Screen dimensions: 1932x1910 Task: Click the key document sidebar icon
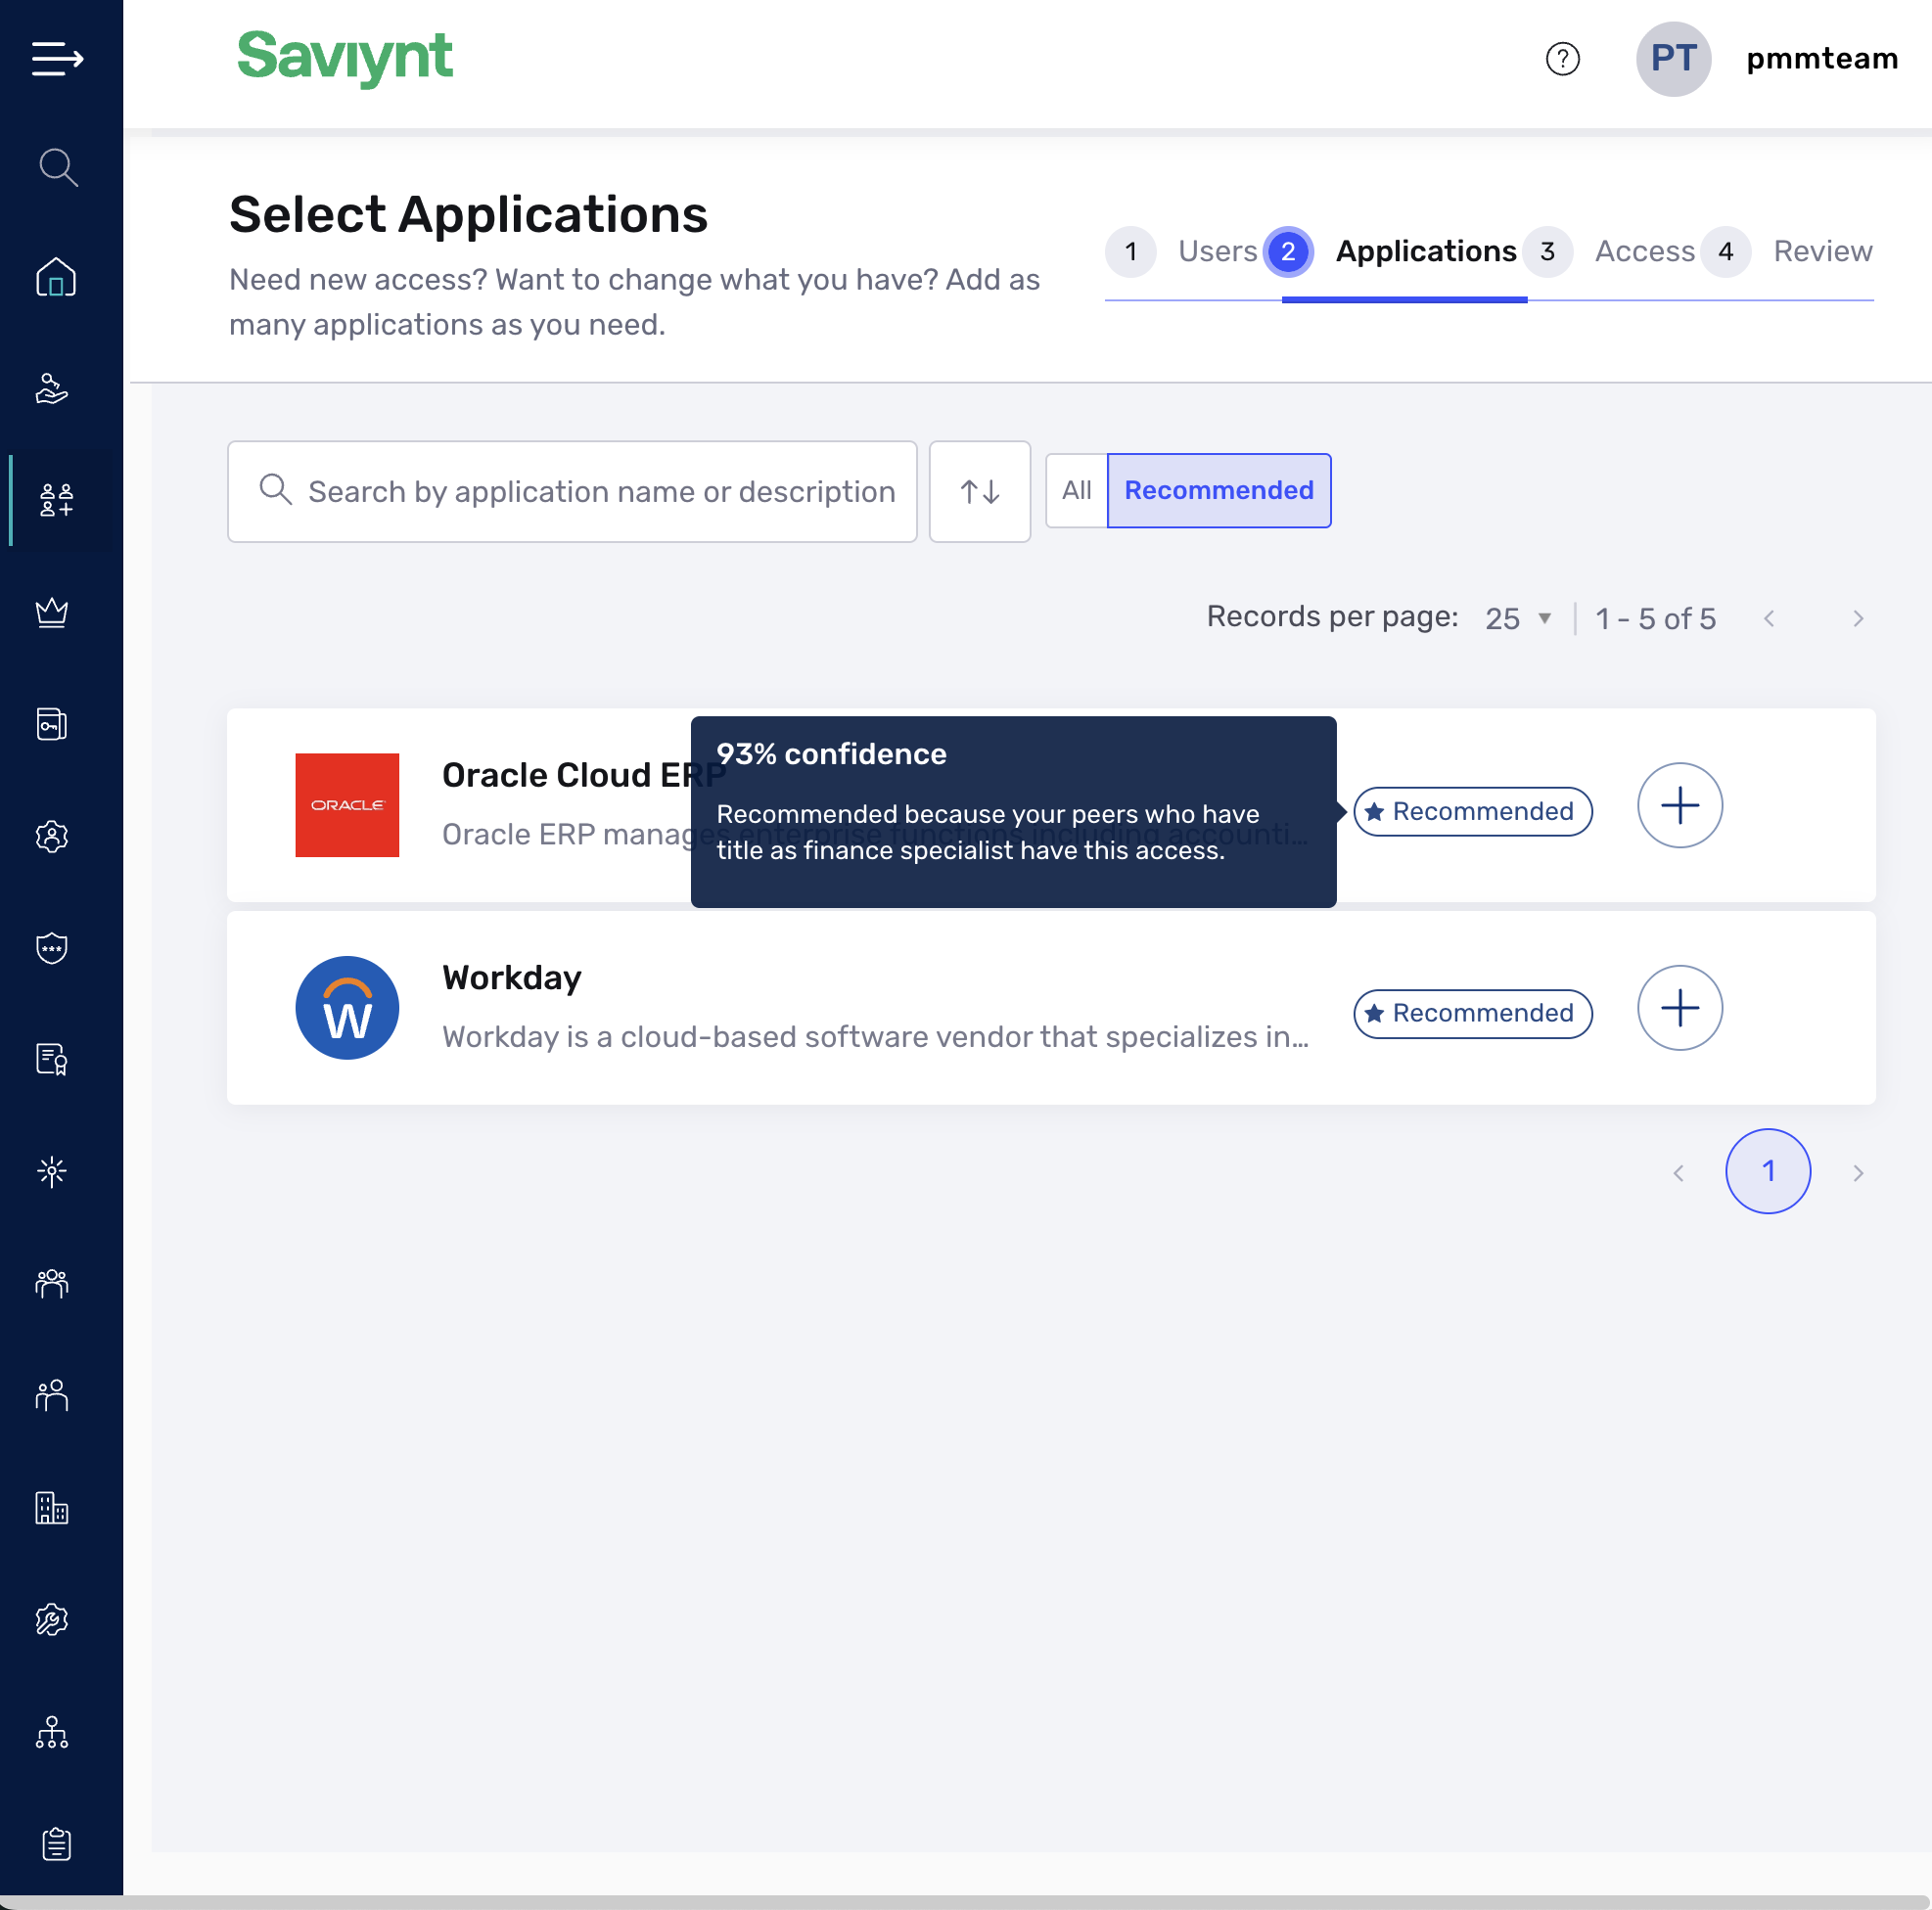[x=52, y=724]
